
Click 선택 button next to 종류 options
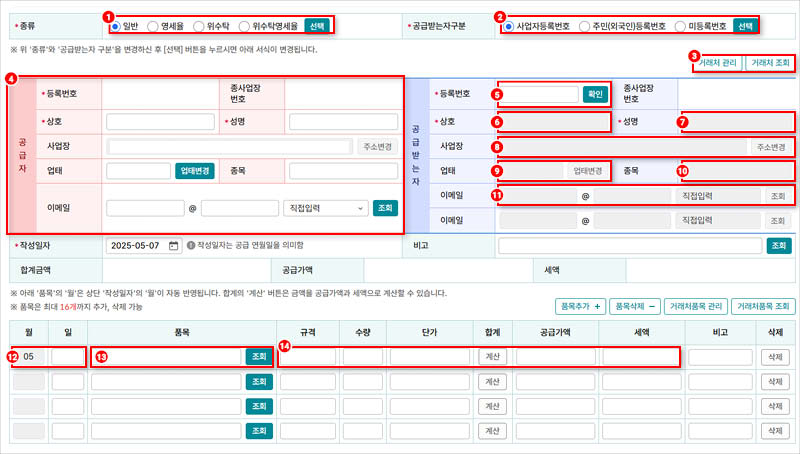pyautogui.click(x=317, y=26)
